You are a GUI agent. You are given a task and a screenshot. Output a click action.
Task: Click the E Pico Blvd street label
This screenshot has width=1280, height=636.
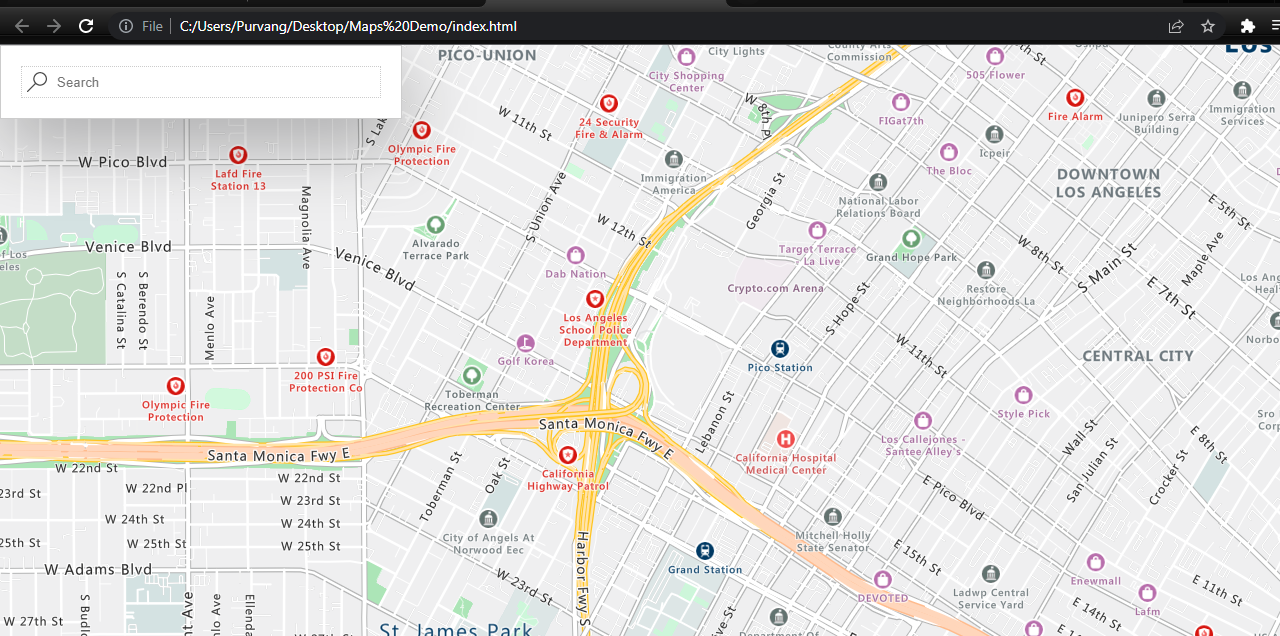point(953,497)
